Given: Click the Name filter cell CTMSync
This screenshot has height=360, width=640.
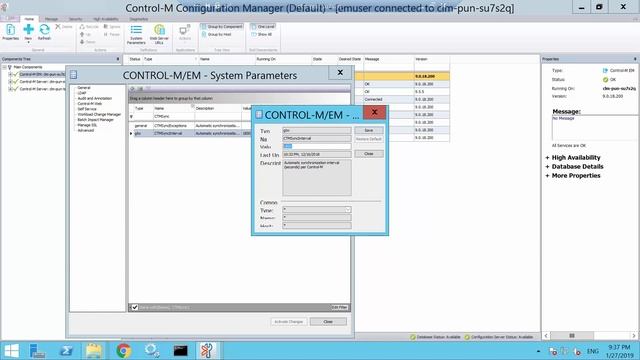Looking at the screenshot, I should point(174,117).
